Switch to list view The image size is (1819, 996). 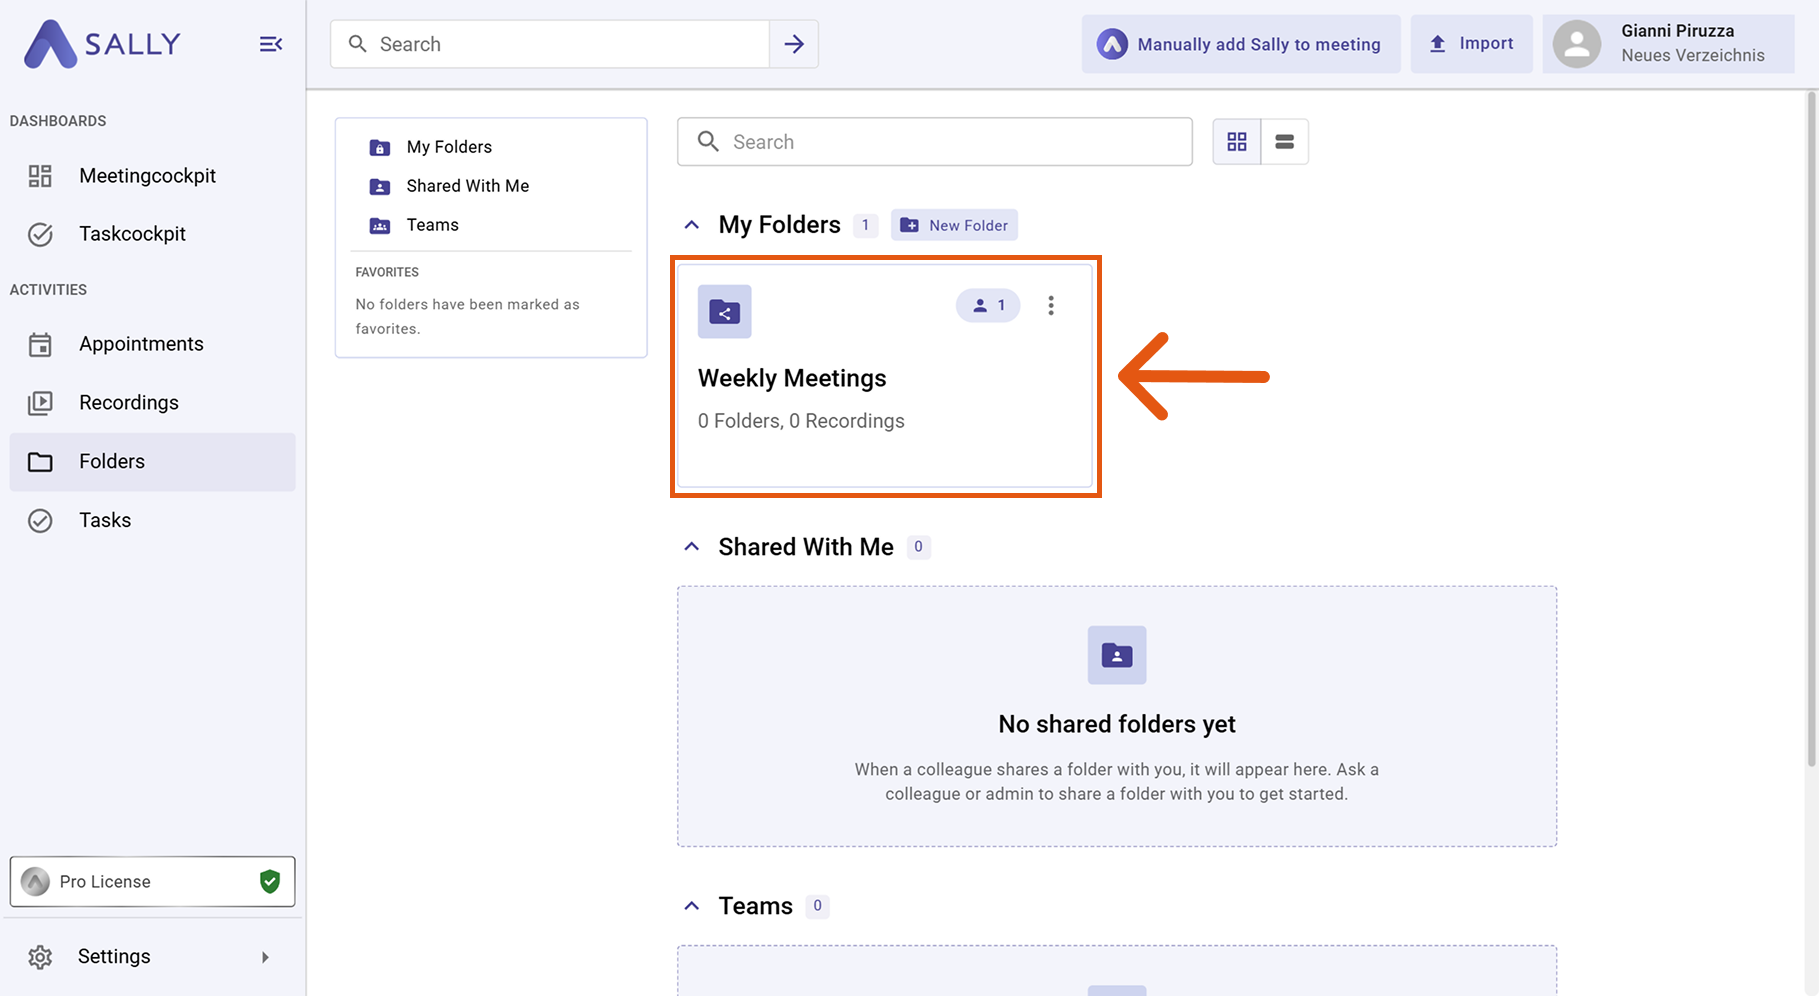[1285, 142]
